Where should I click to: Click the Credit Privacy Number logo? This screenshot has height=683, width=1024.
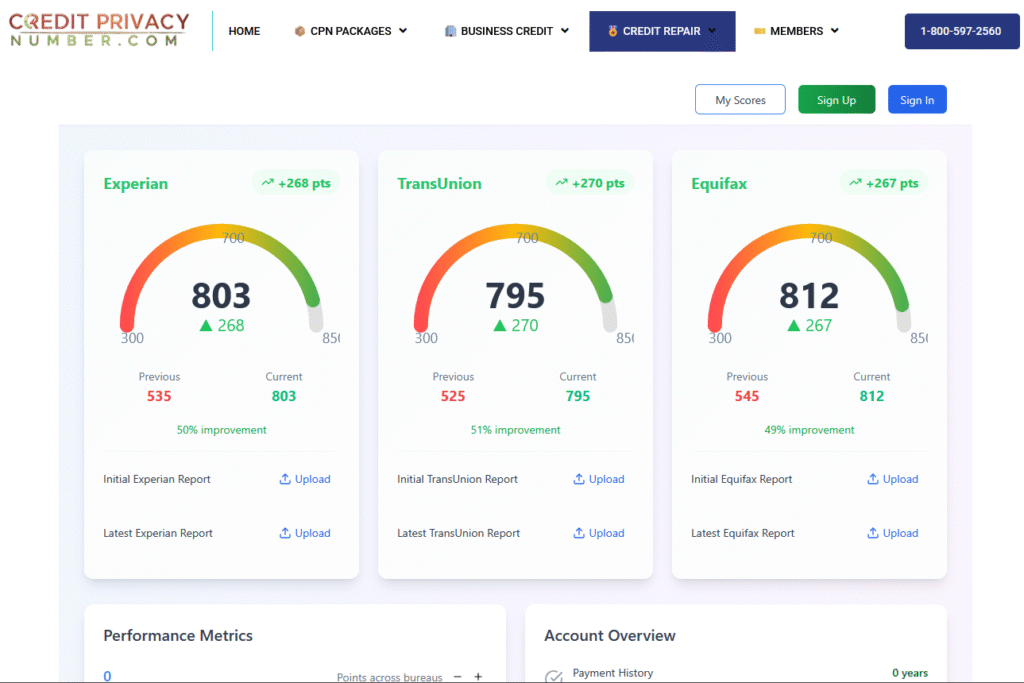point(99,30)
